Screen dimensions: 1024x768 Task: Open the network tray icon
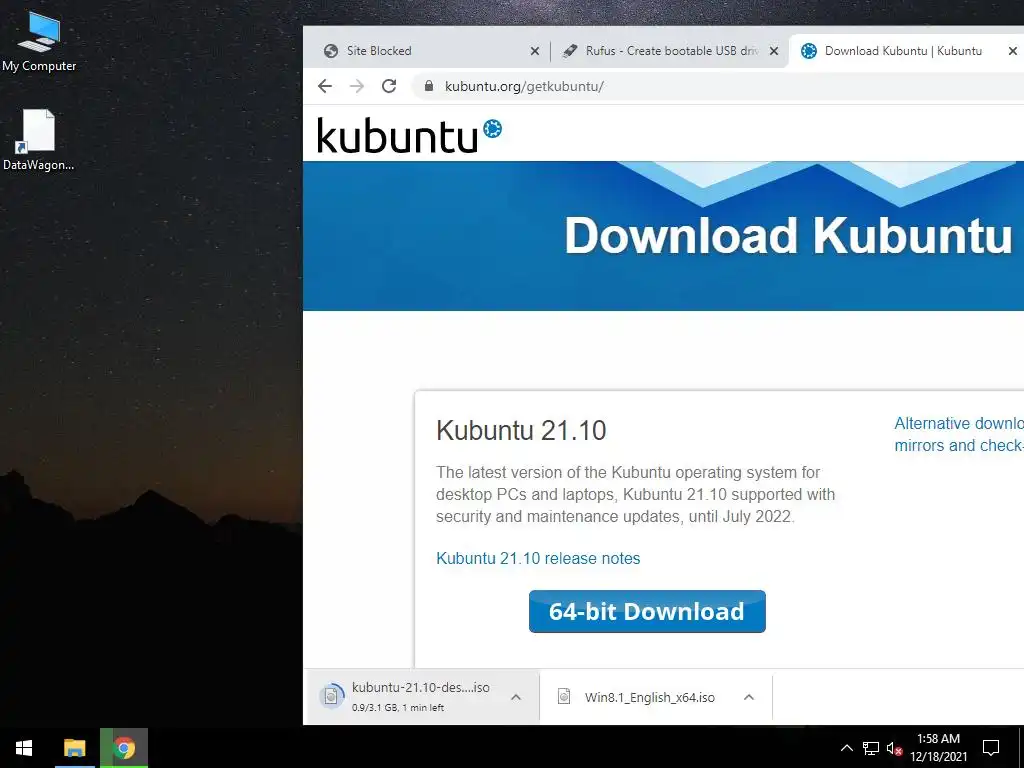coord(871,748)
